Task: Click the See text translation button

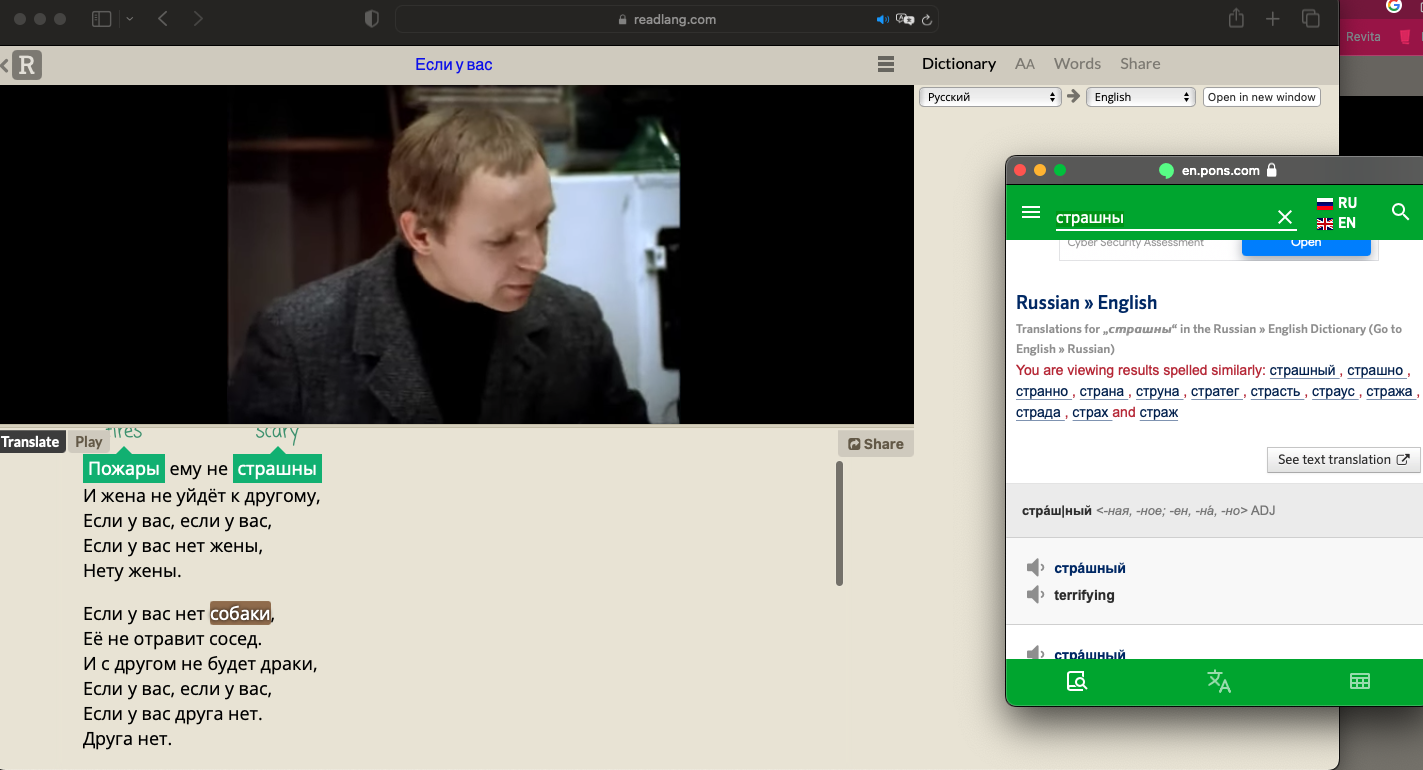Action: coord(1343,460)
